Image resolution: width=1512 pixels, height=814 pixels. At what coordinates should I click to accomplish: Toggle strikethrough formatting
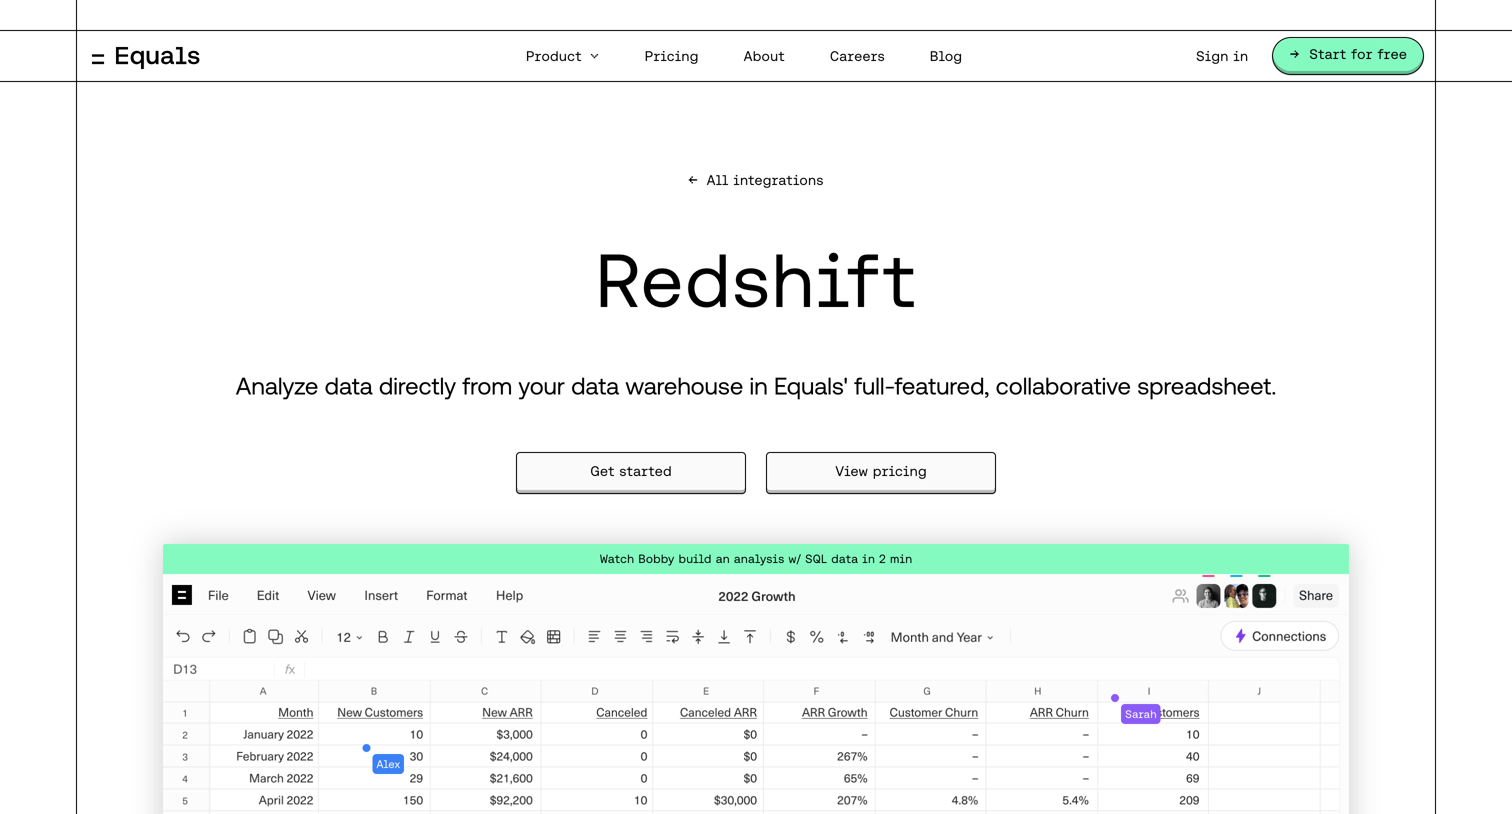point(461,637)
